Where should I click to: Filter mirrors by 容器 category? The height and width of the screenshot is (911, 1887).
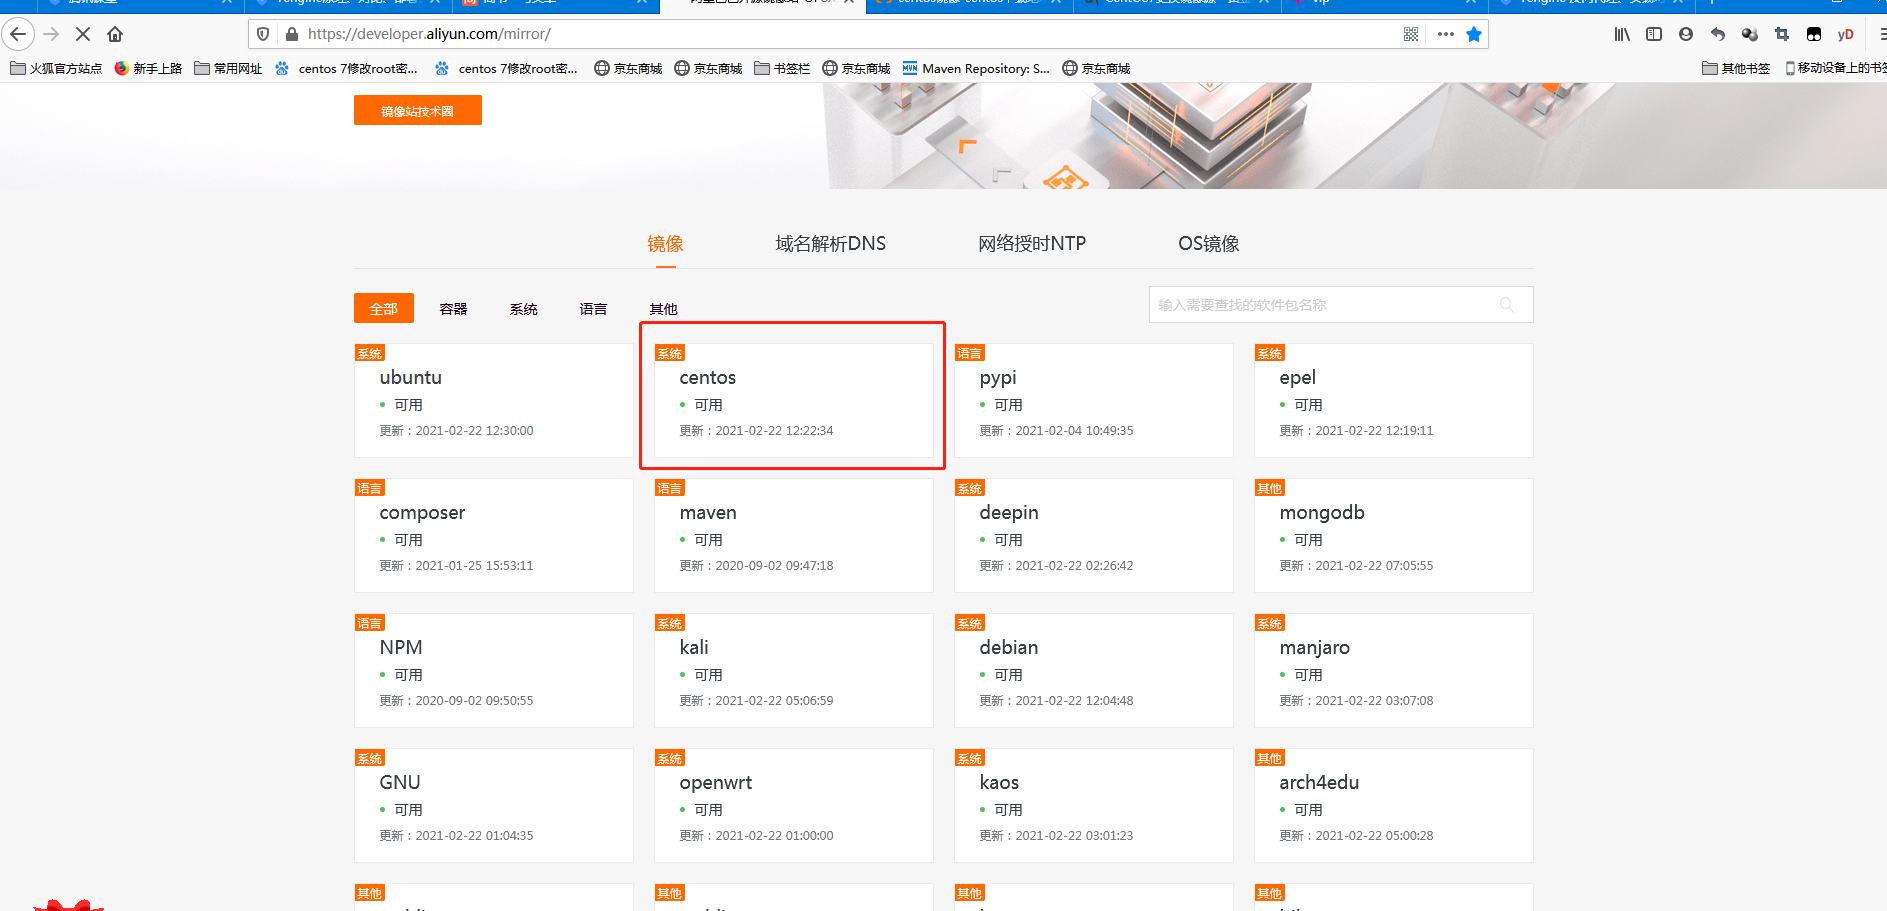pyautogui.click(x=453, y=309)
